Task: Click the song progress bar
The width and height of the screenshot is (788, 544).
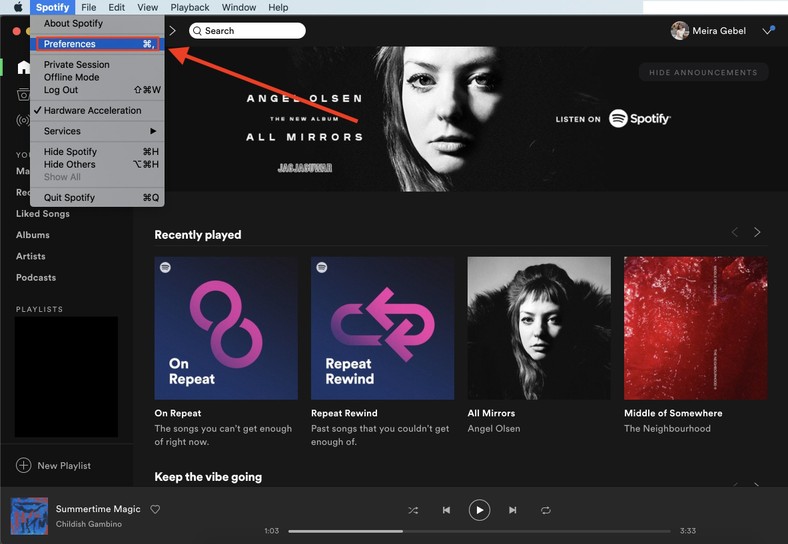Action: [480, 531]
